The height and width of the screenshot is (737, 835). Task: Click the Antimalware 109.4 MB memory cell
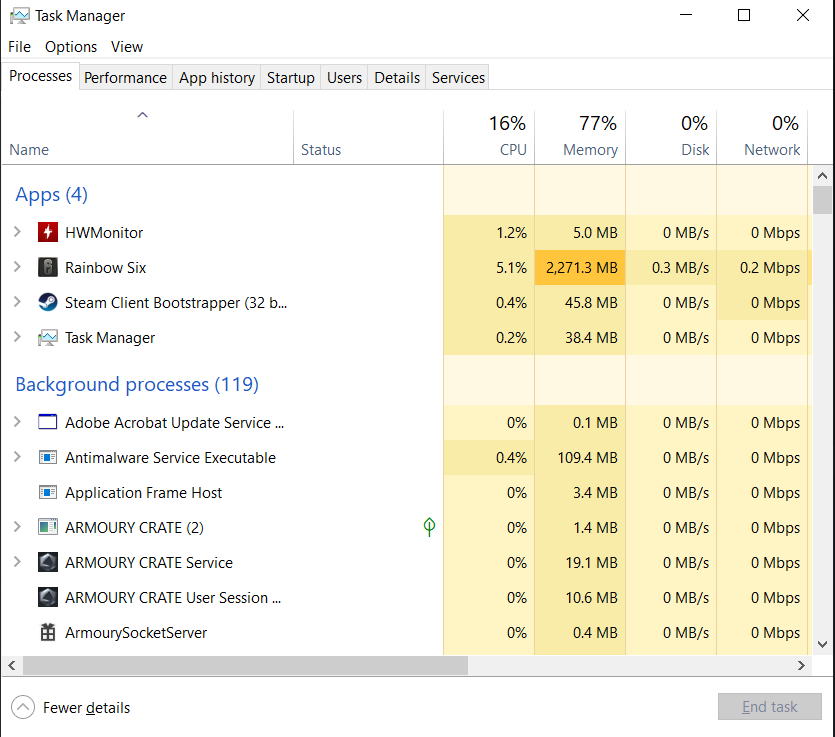[580, 457]
